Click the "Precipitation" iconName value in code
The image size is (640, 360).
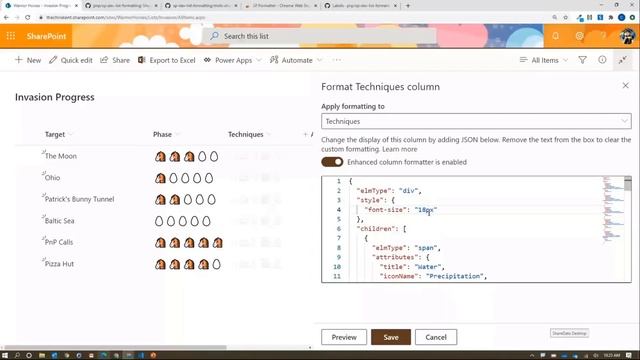pos(454,276)
